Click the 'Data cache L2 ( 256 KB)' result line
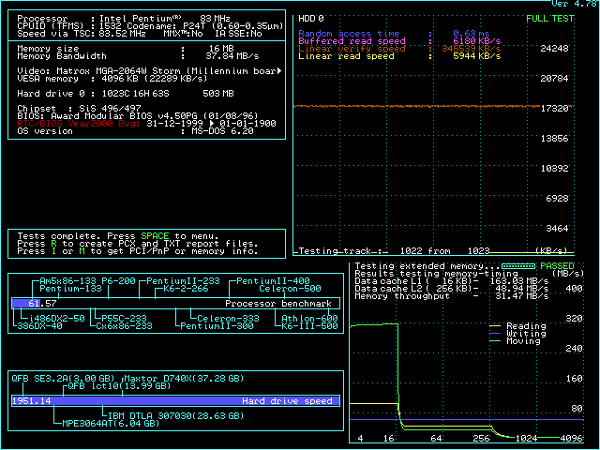This screenshot has height=450, width=600. point(452,289)
